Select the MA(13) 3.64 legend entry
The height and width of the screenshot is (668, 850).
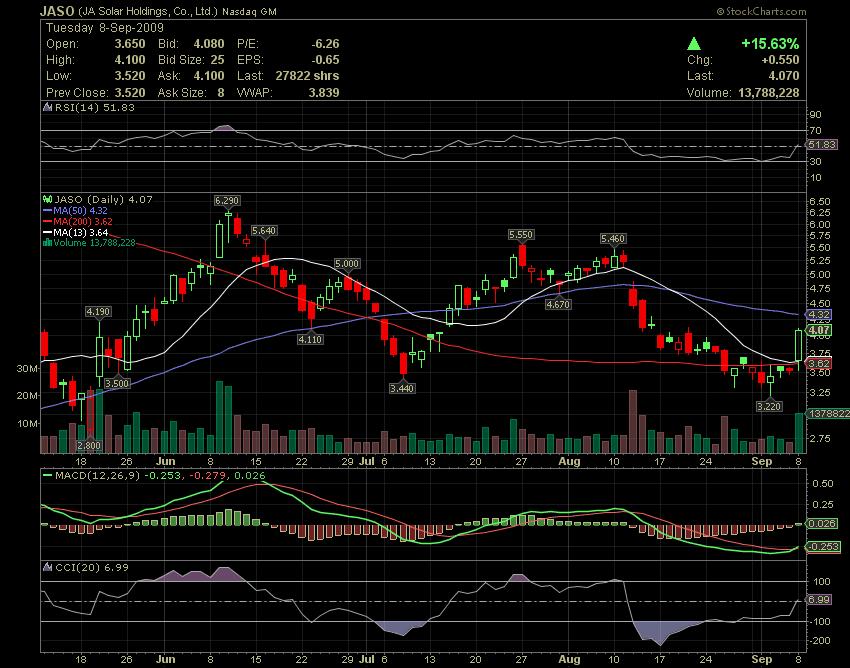tap(76, 232)
